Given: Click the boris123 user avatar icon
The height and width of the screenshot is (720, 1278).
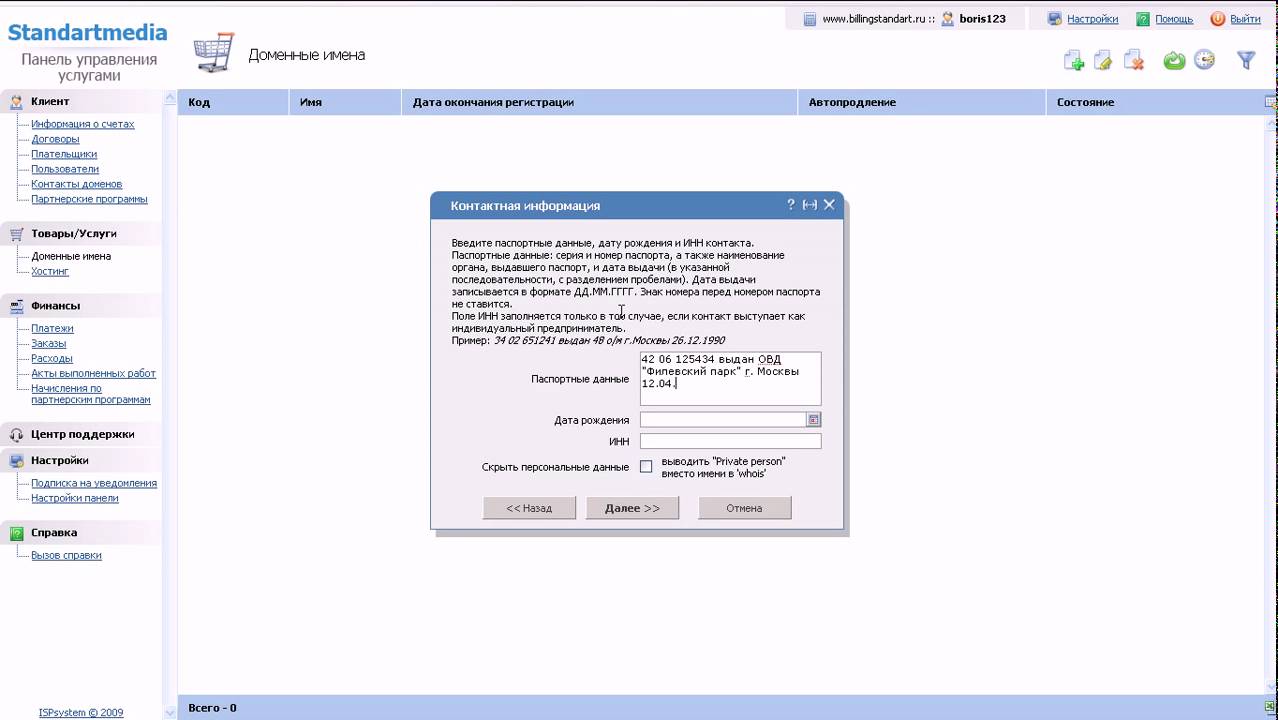Looking at the screenshot, I should 948,19.
